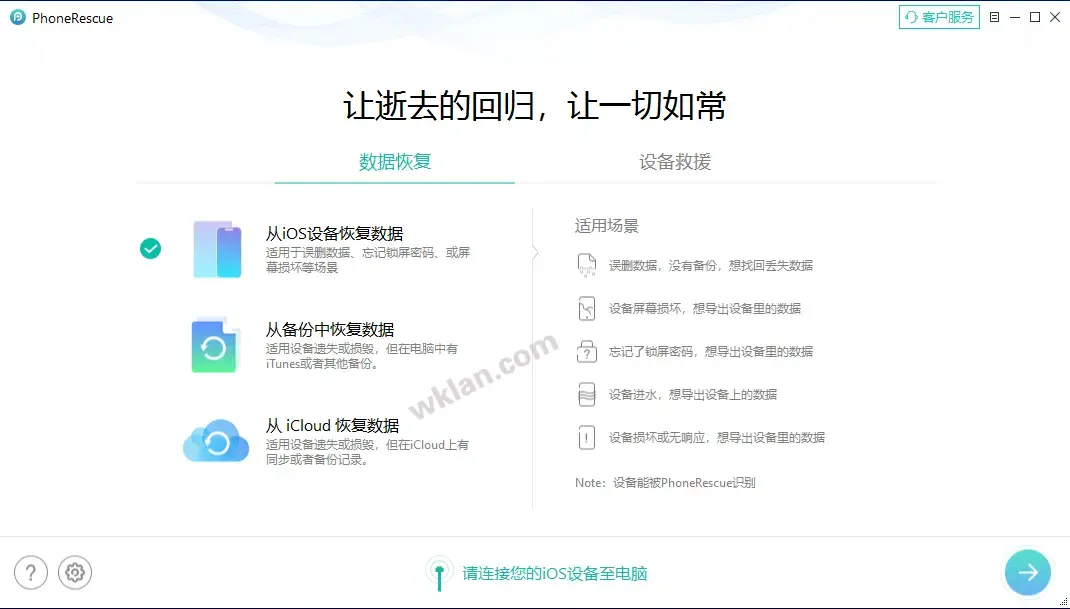Choose 从iOS设备恢复数据 option
The height and width of the screenshot is (609, 1070).
(334, 233)
